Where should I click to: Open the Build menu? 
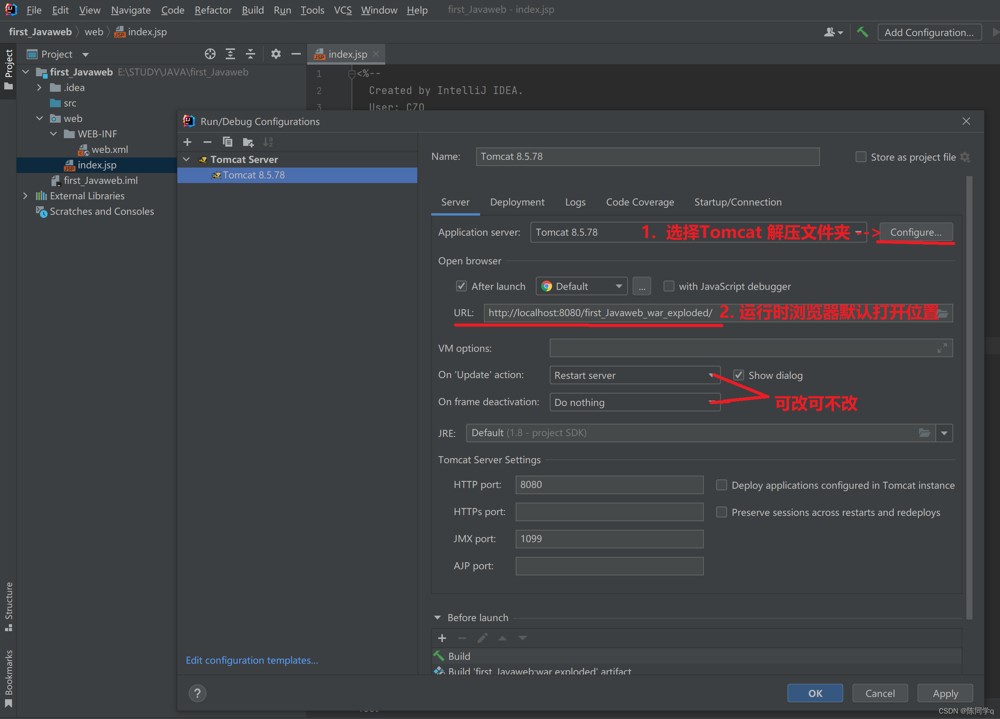click(x=253, y=10)
